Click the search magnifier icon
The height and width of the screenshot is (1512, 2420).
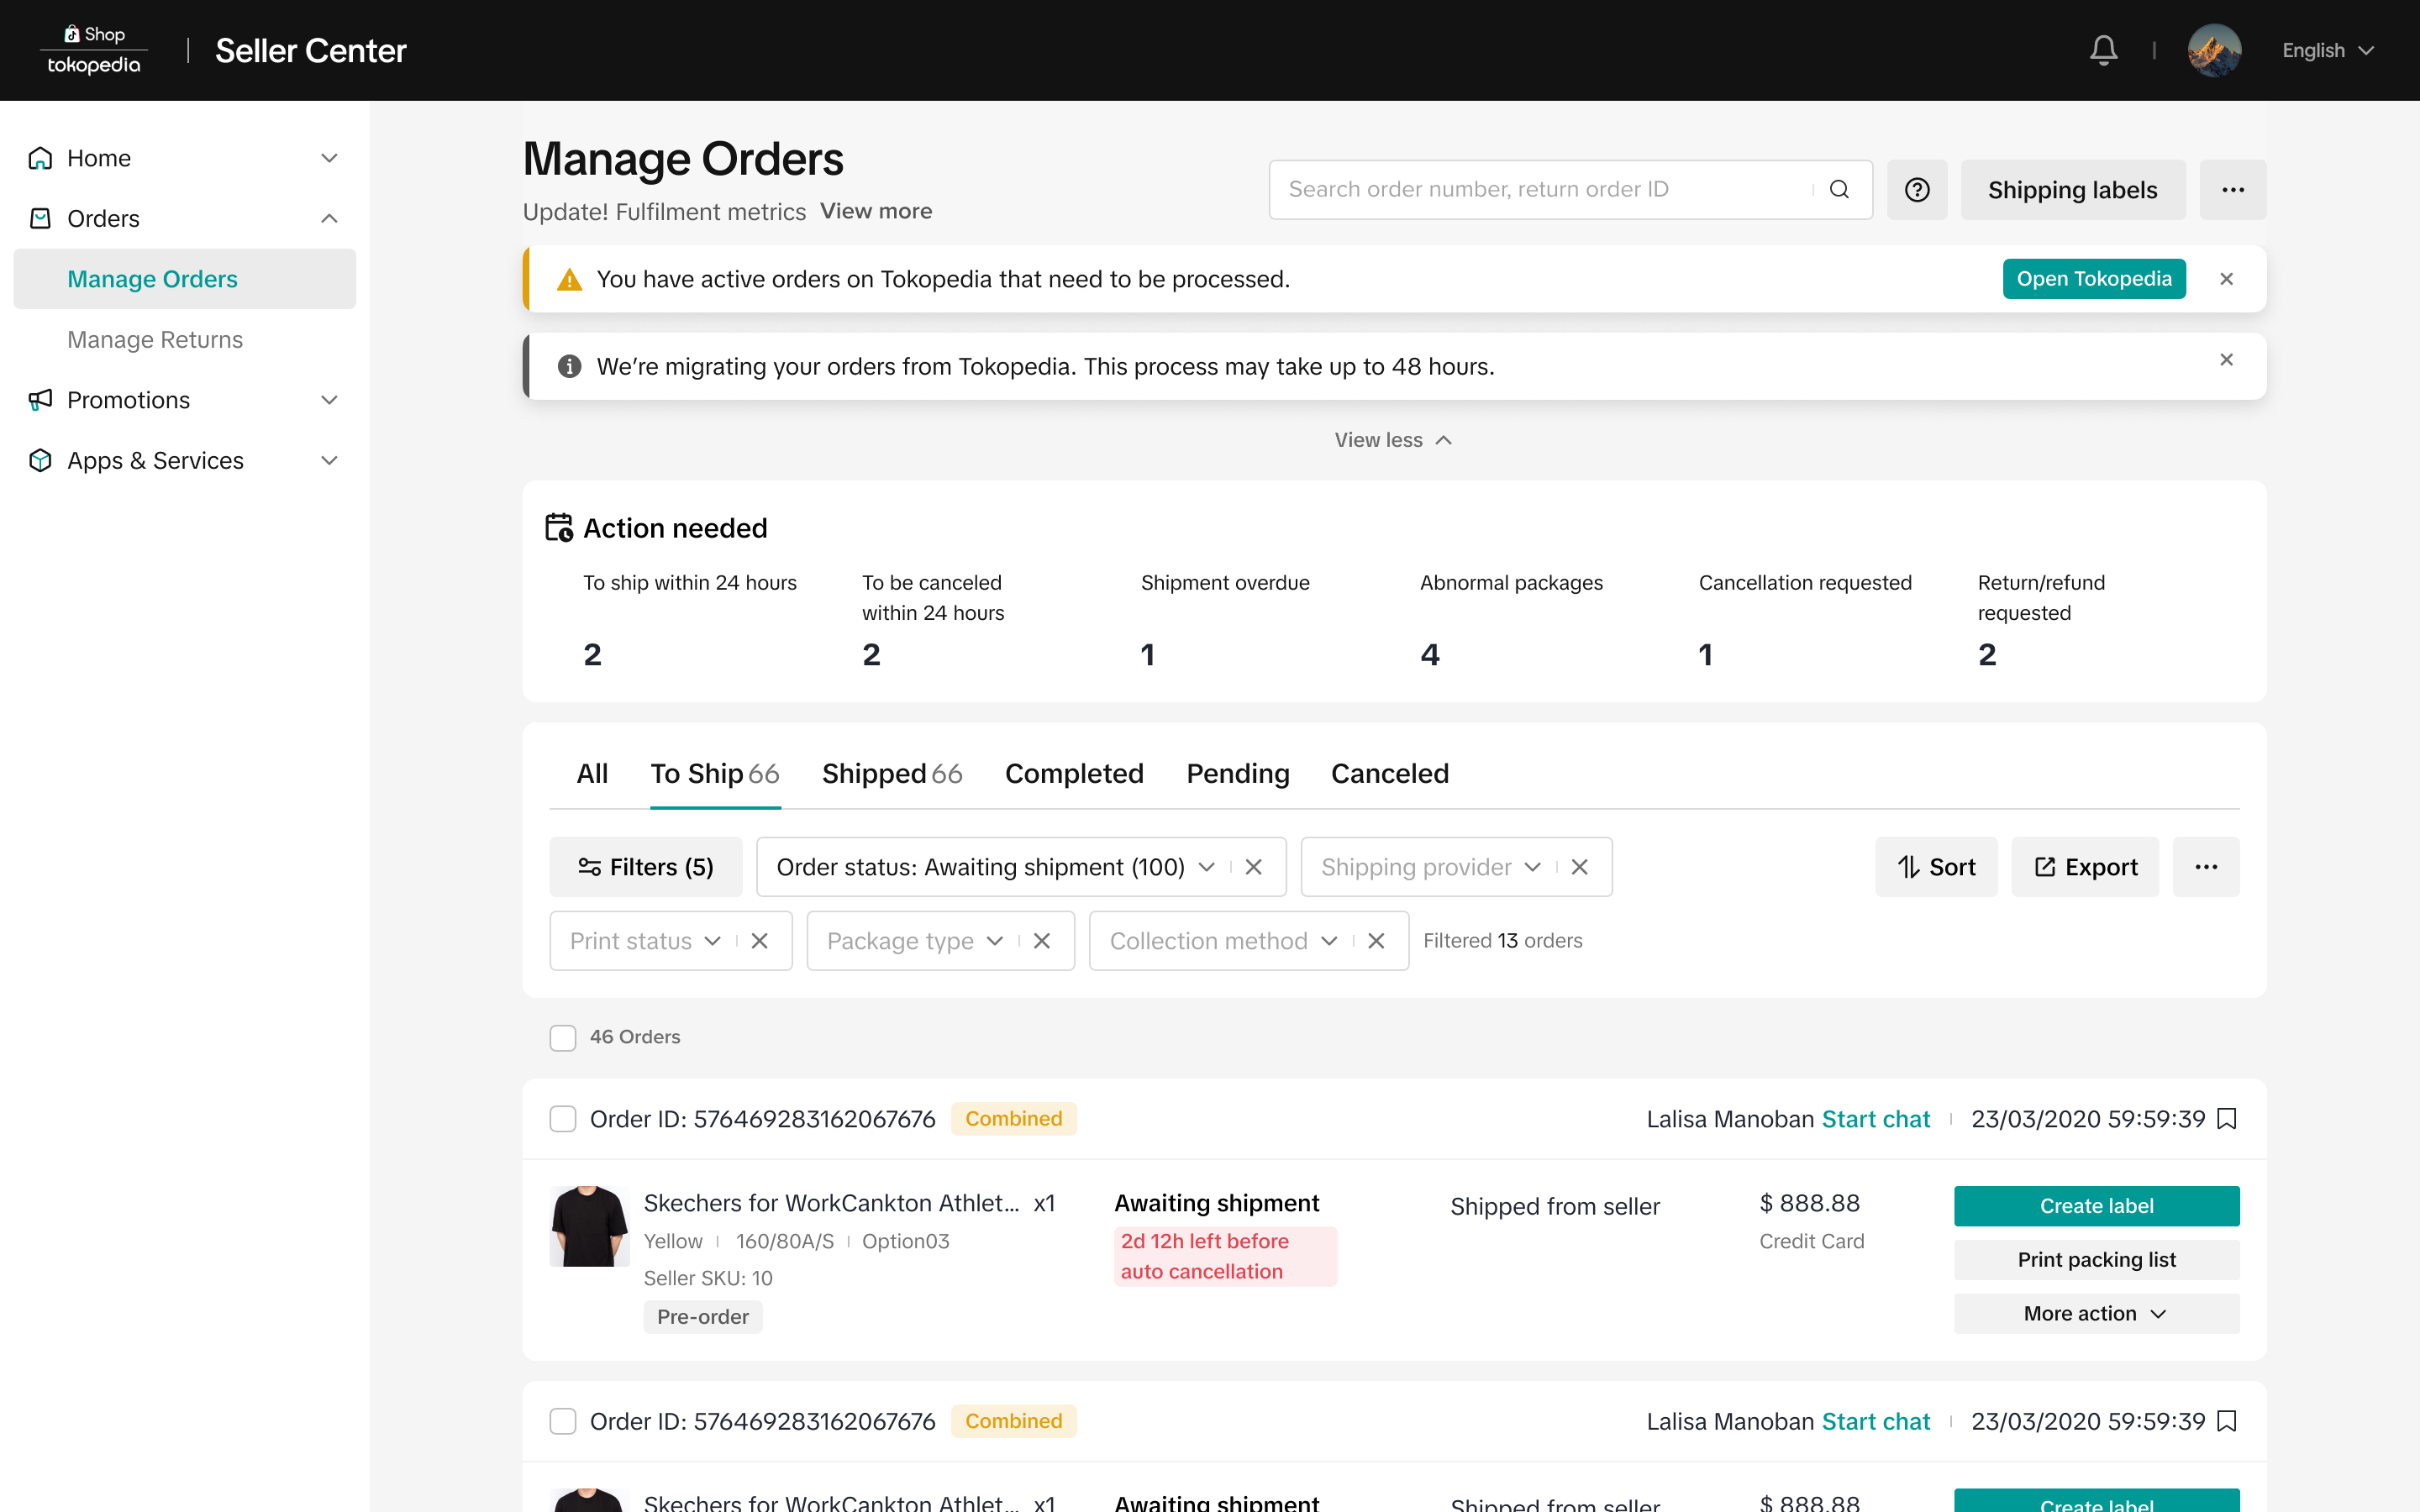[x=1839, y=190]
